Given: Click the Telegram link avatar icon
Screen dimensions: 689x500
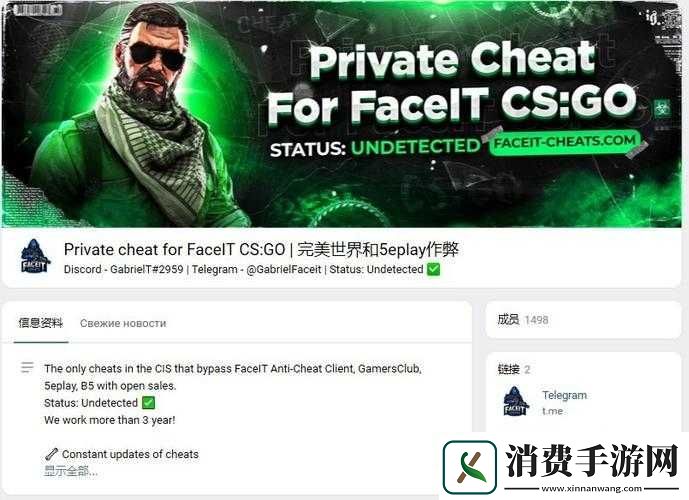Looking at the screenshot, I should [x=515, y=401].
